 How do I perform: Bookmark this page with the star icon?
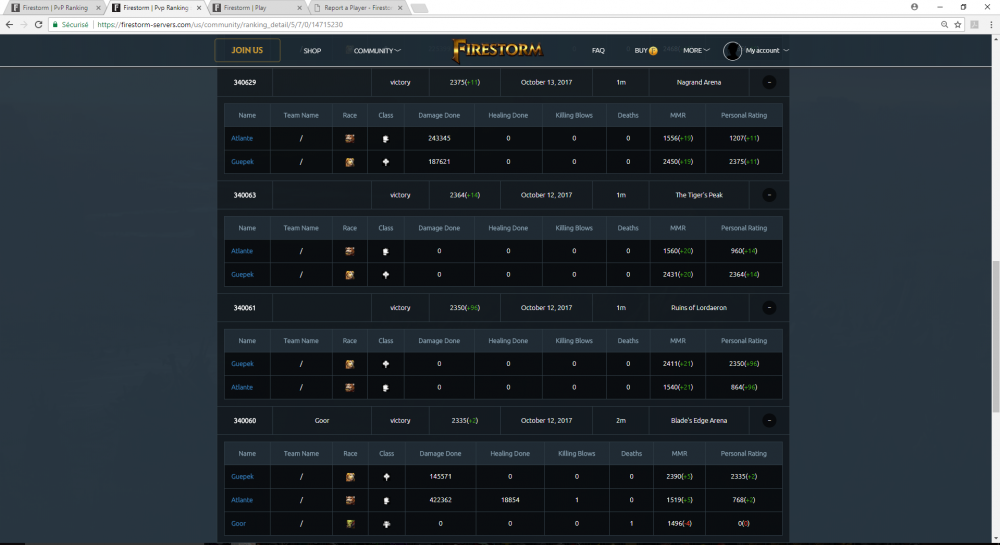957,24
